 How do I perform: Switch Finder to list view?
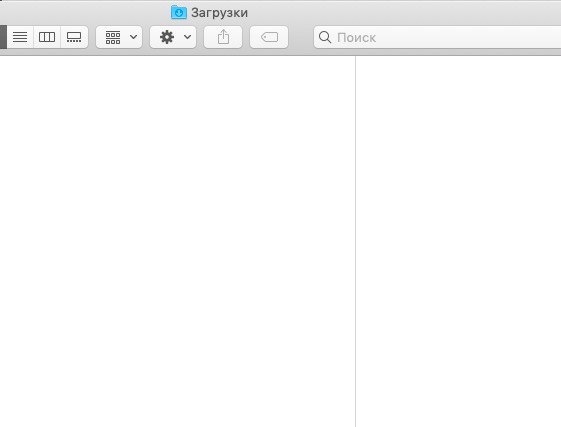pyautogui.click(x=20, y=37)
